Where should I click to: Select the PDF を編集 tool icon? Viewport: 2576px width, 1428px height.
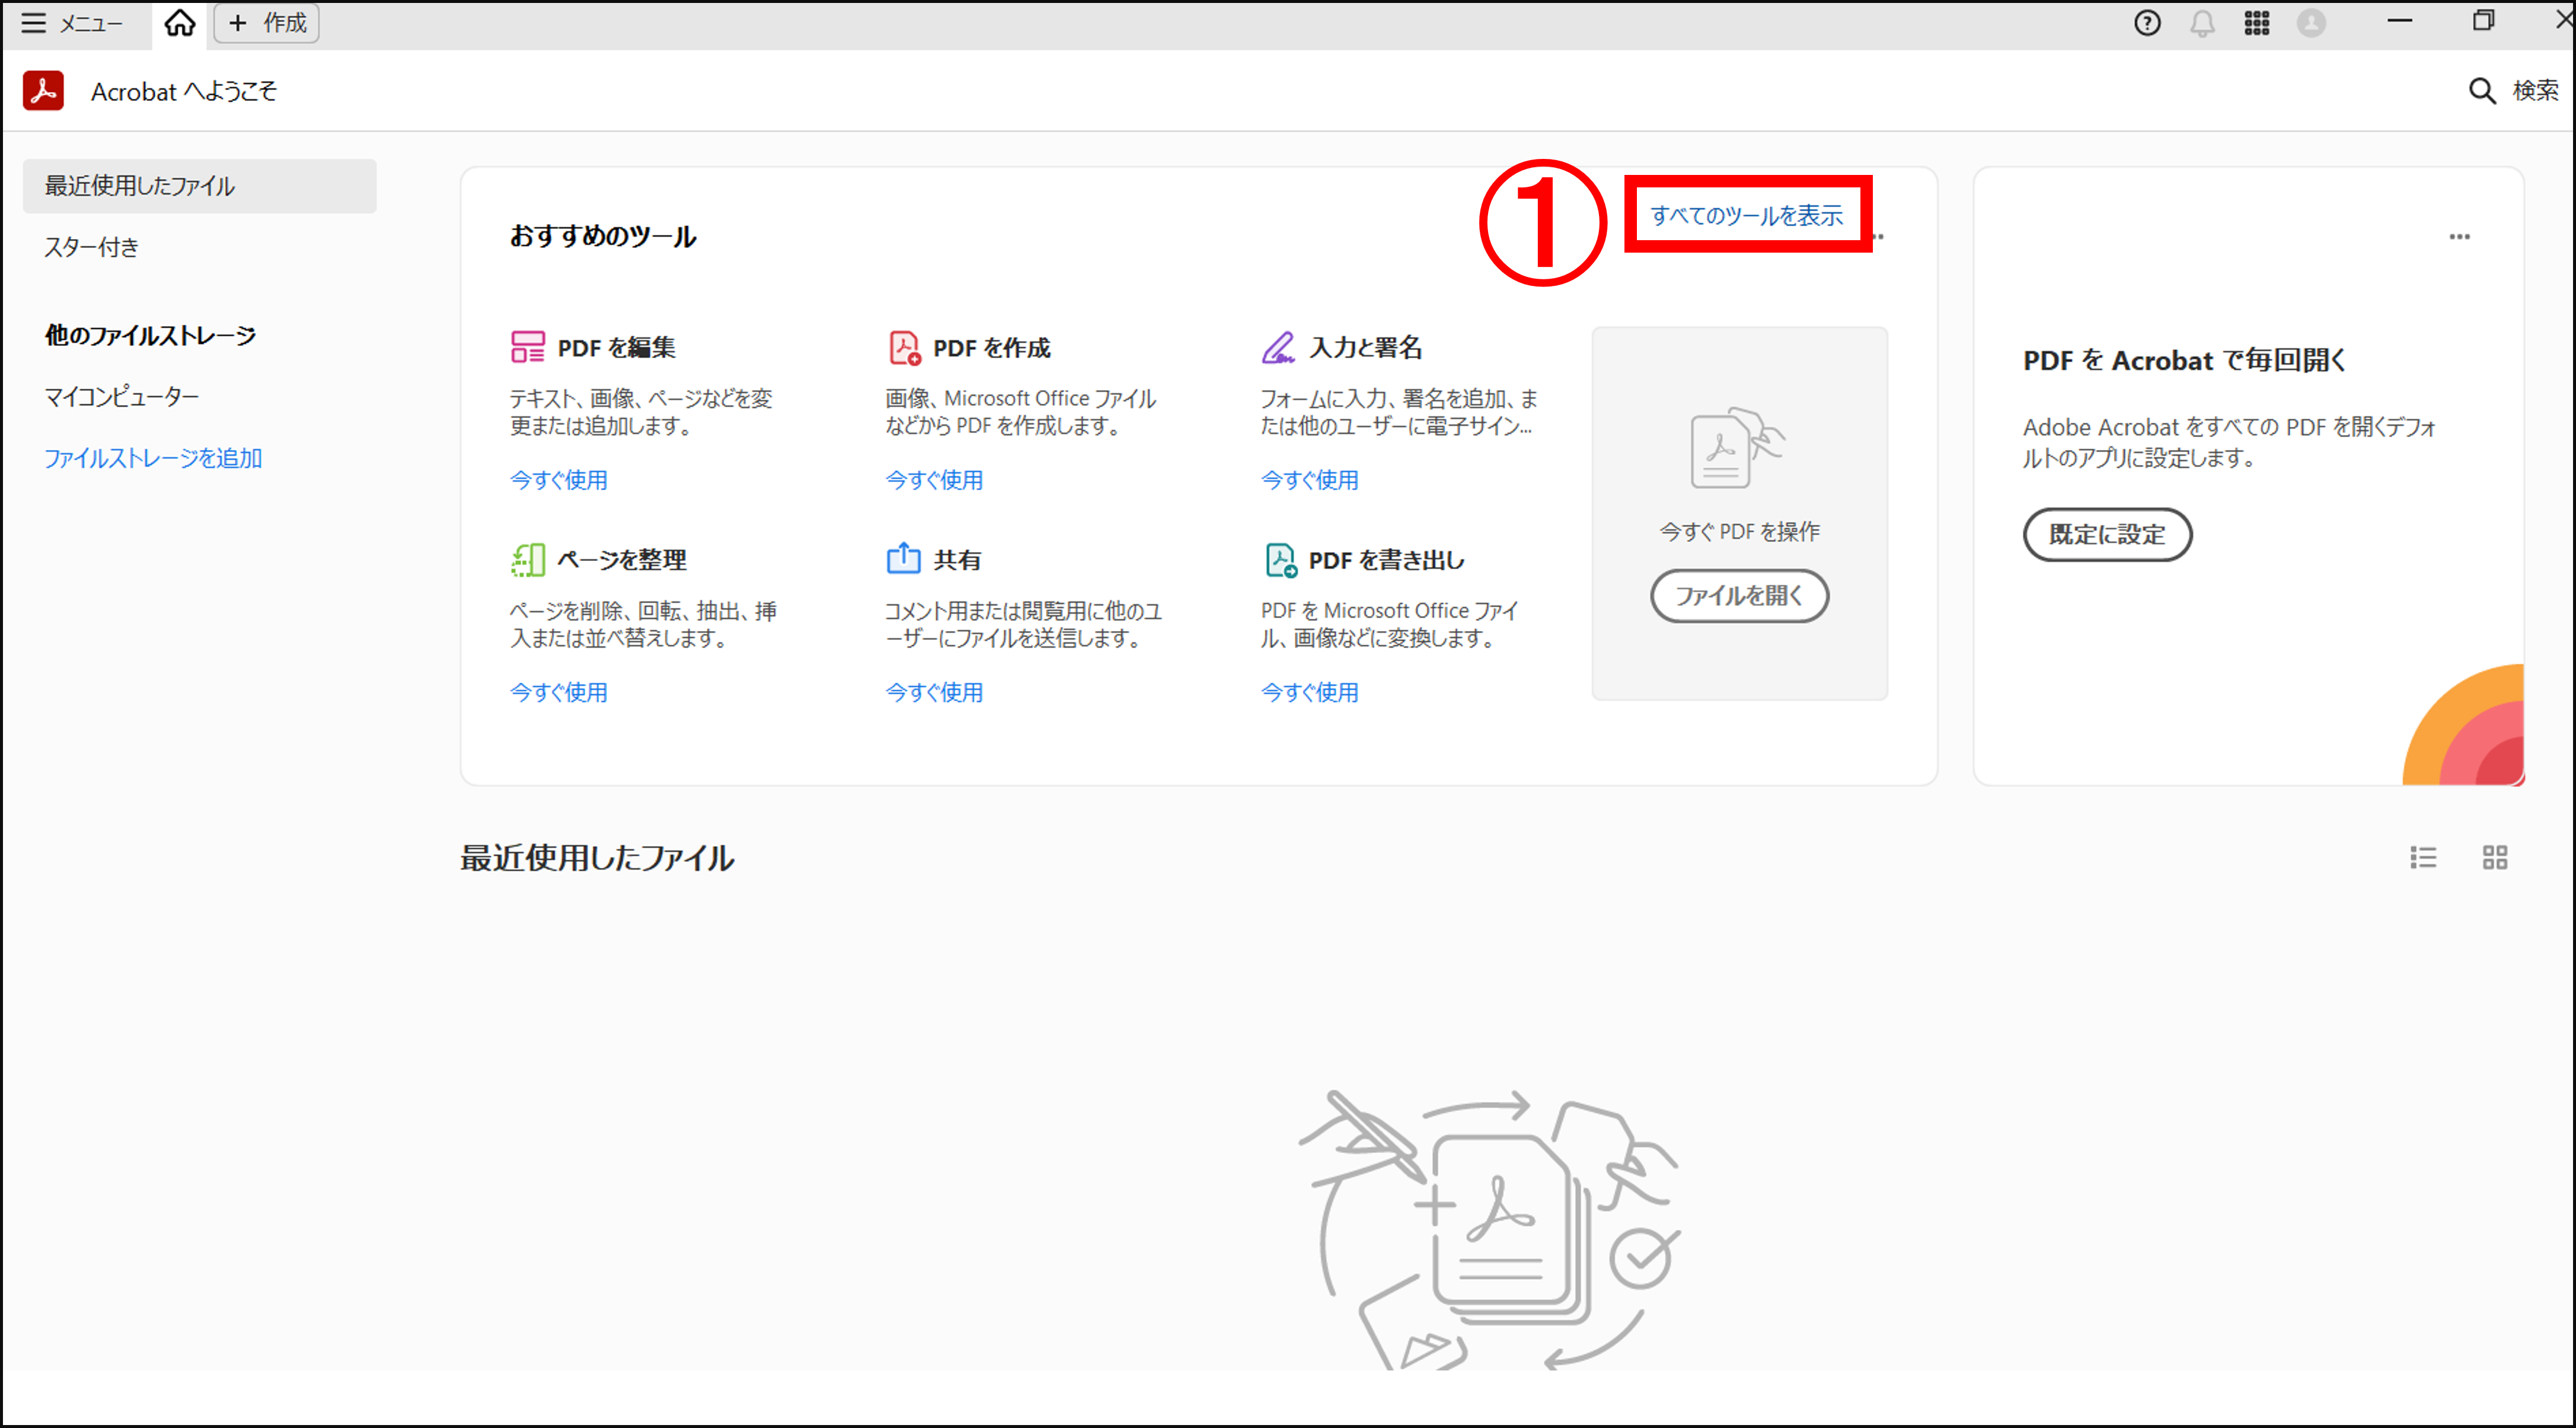click(x=527, y=347)
